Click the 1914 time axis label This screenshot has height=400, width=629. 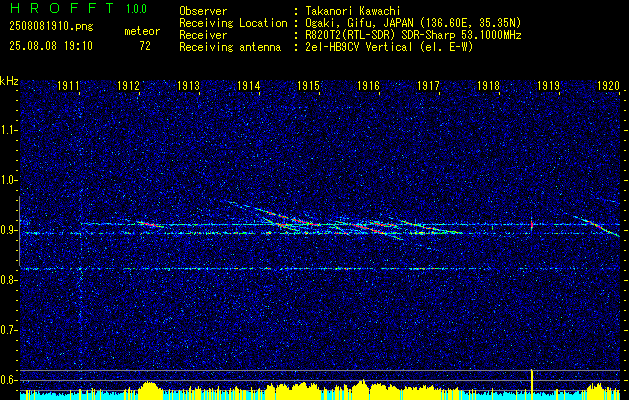tap(249, 86)
